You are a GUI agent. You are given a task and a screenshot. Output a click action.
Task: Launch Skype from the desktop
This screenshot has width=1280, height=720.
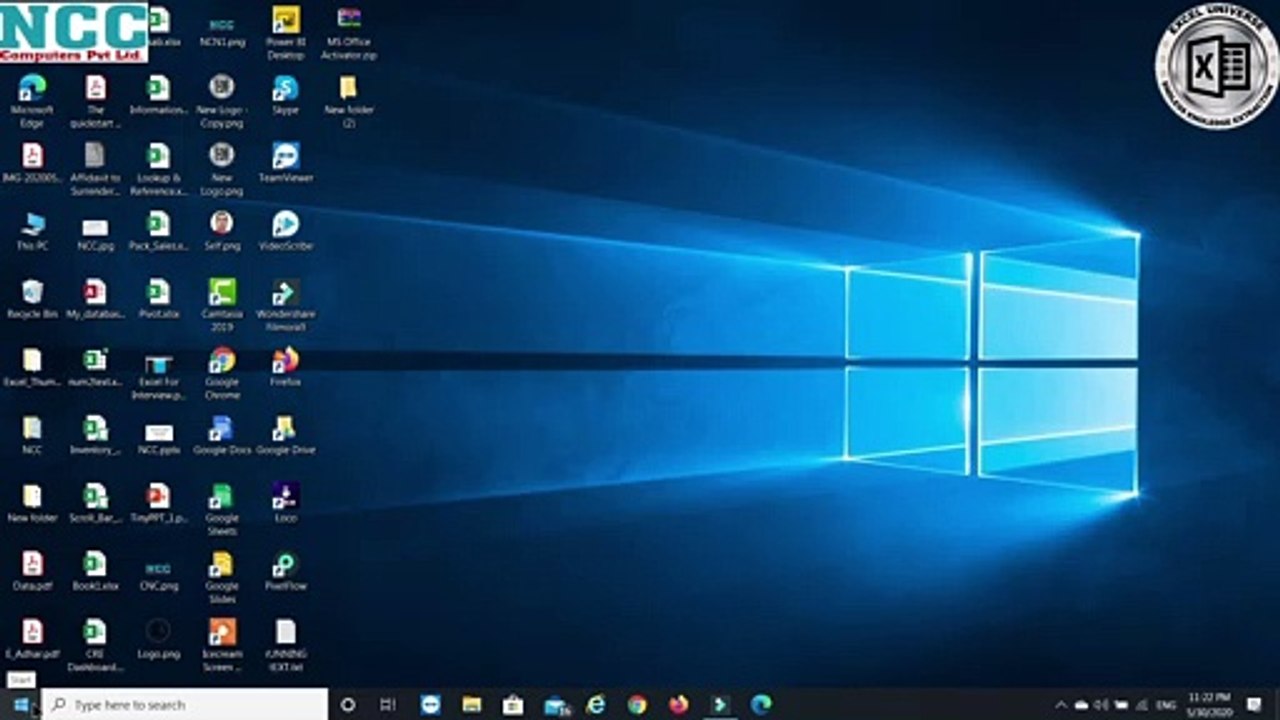point(285,95)
